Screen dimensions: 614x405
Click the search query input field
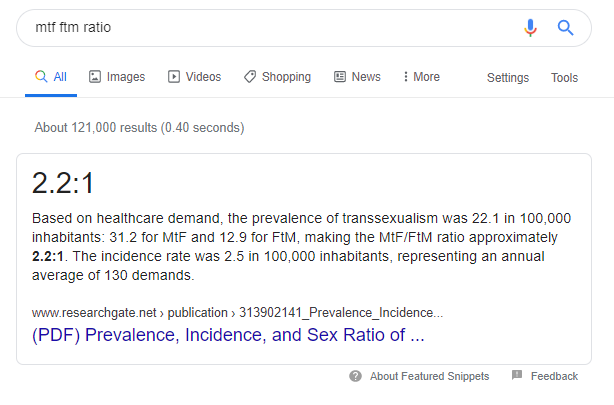[x=260, y=28]
